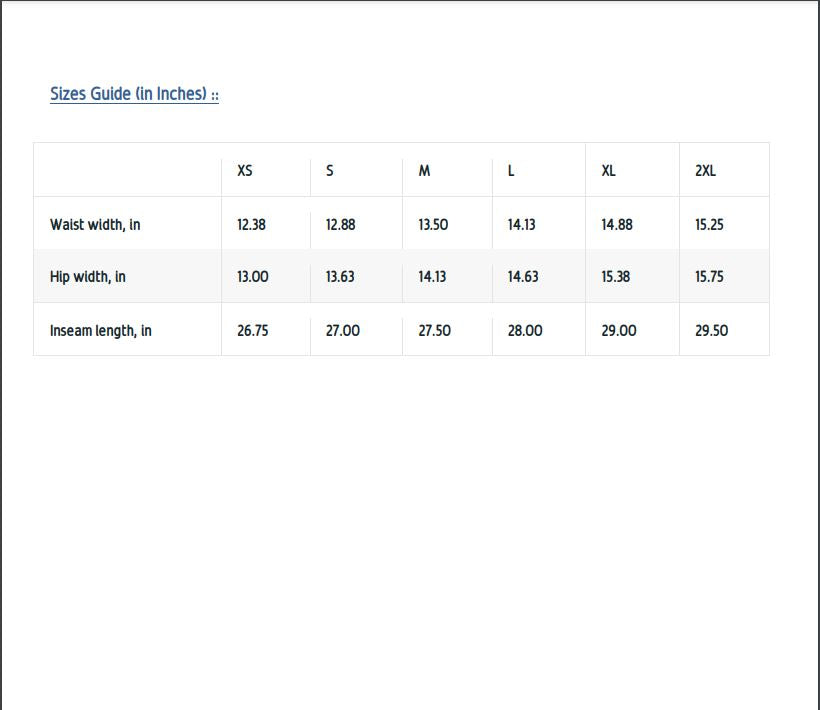This screenshot has height=710, width=820.
Task: Click the 14.88 waist value for XL
Action: [617, 225]
